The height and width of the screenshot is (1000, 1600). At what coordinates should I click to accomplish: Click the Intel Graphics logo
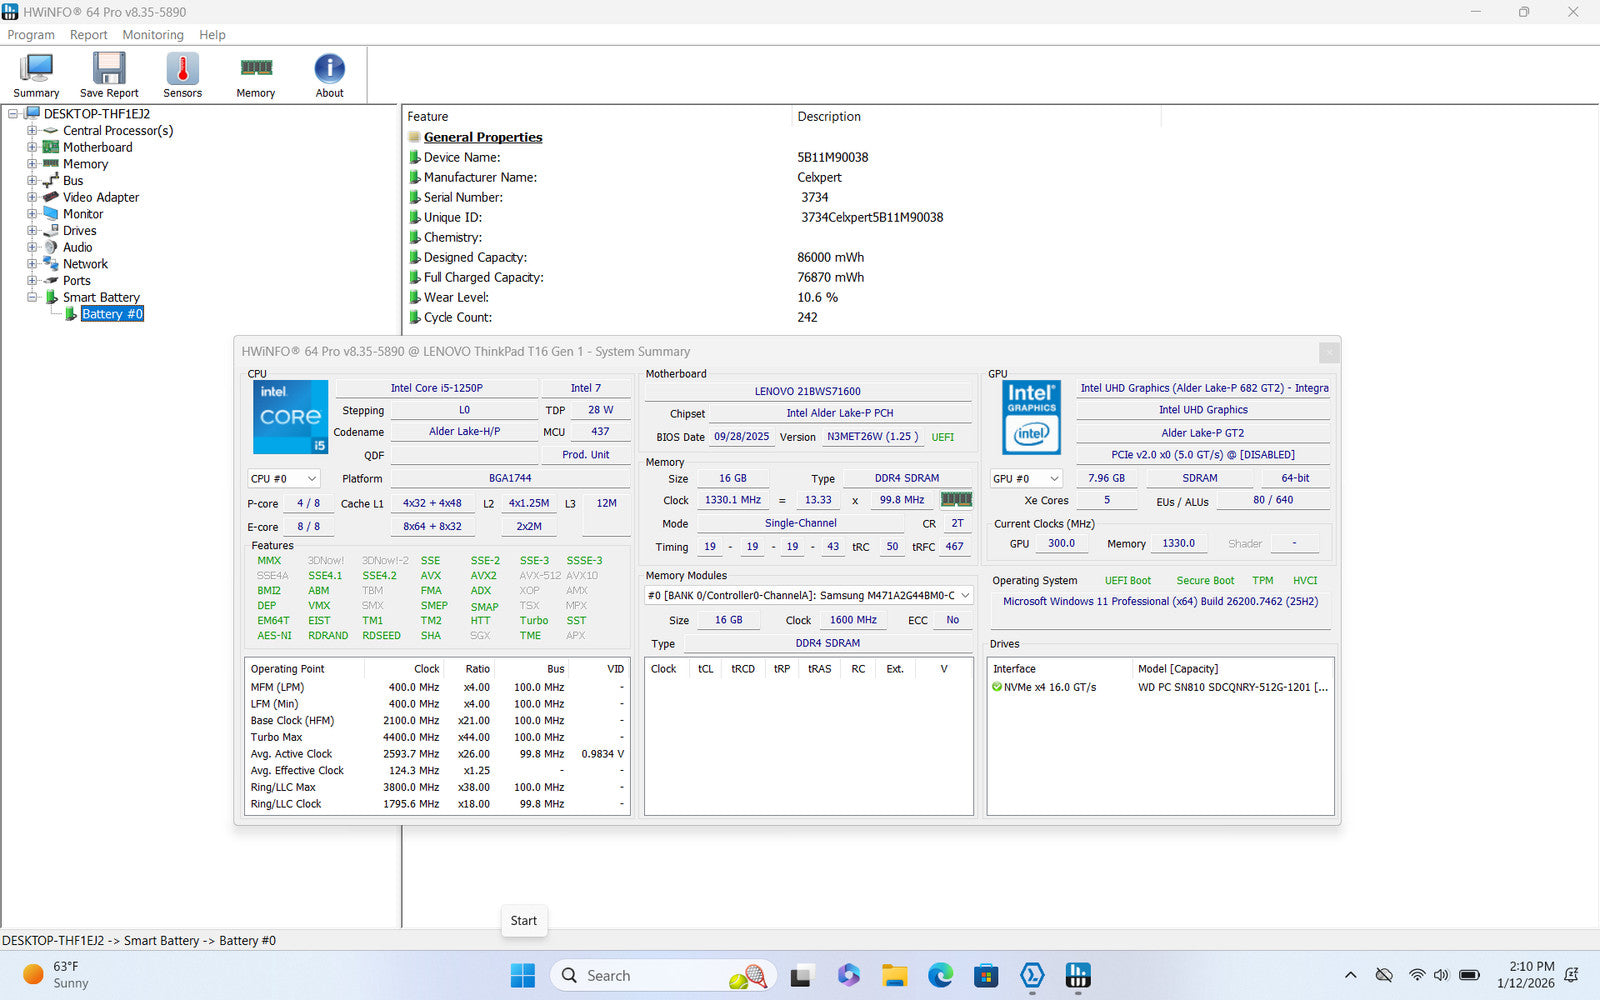pos(1031,417)
